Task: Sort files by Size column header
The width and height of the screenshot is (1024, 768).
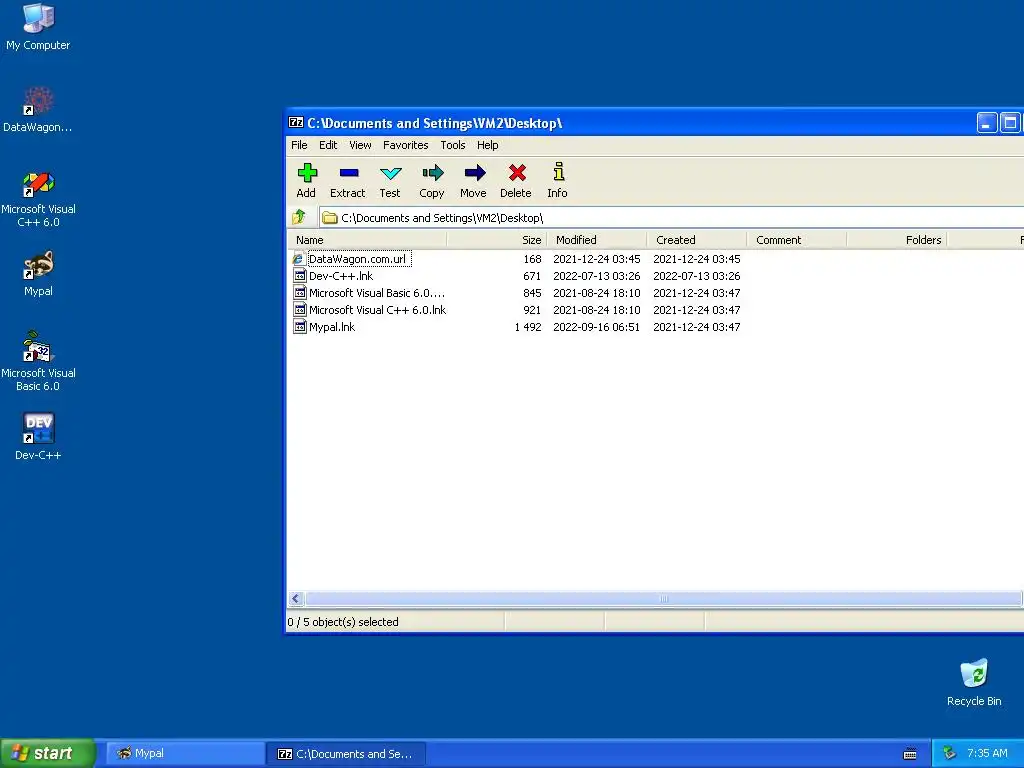Action: point(497,240)
